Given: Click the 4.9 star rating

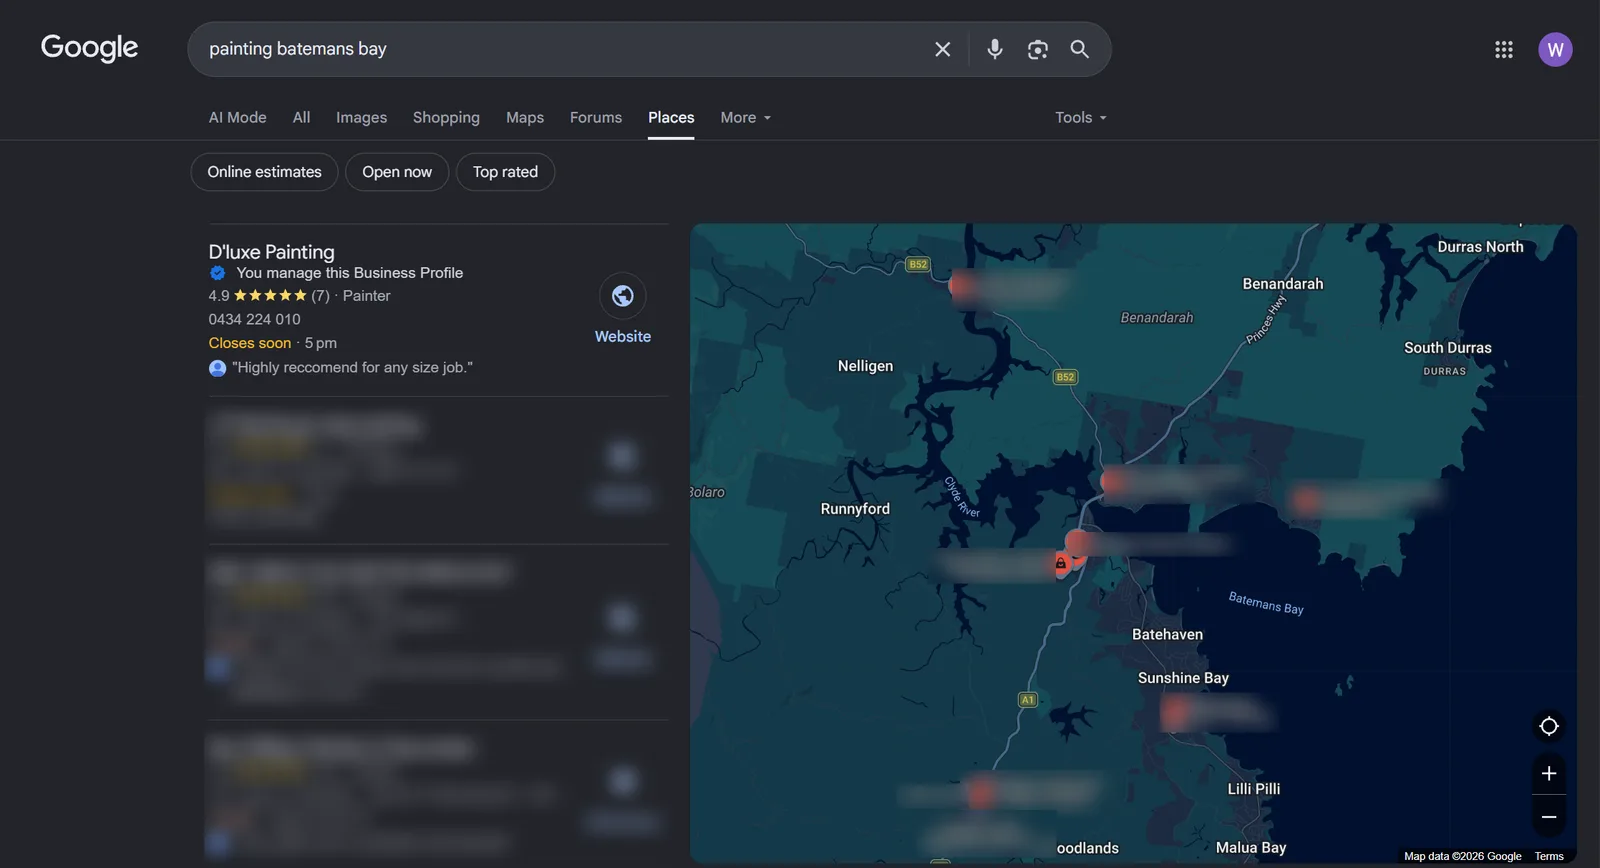Looking at the screenshot, I should click(258, 296).
